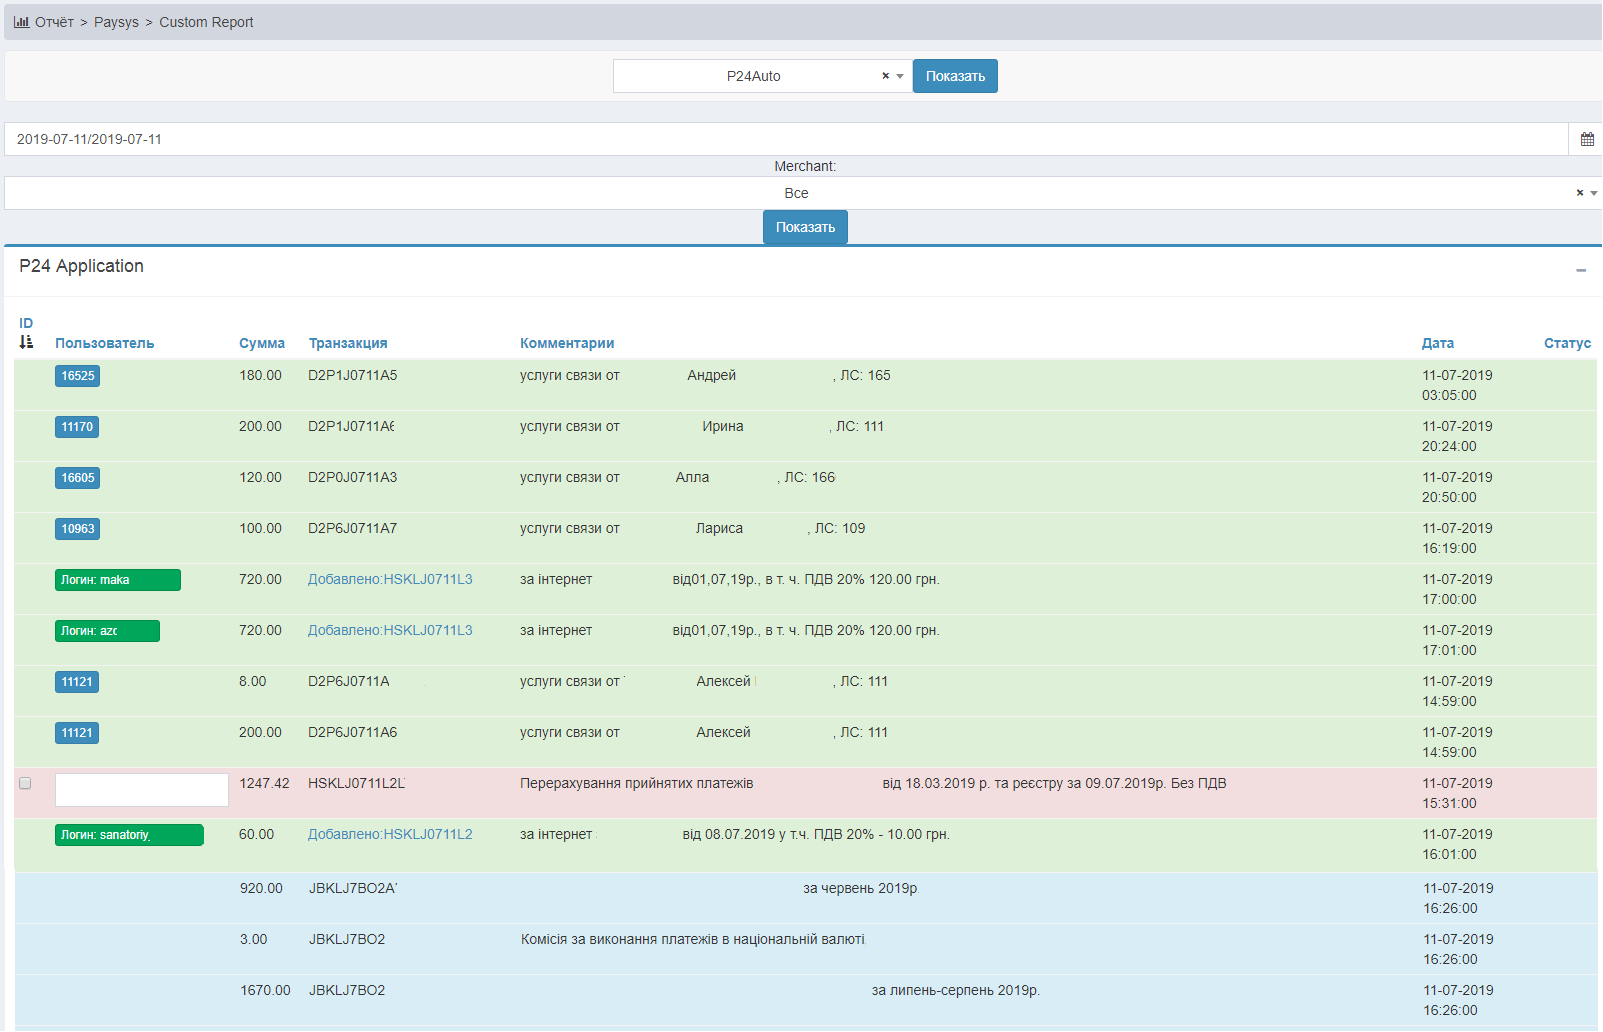Image resolution: width=1603 pixels, height=1032 pixels.
Task: Open user badge 16525
Action: [x=77, y=376]
